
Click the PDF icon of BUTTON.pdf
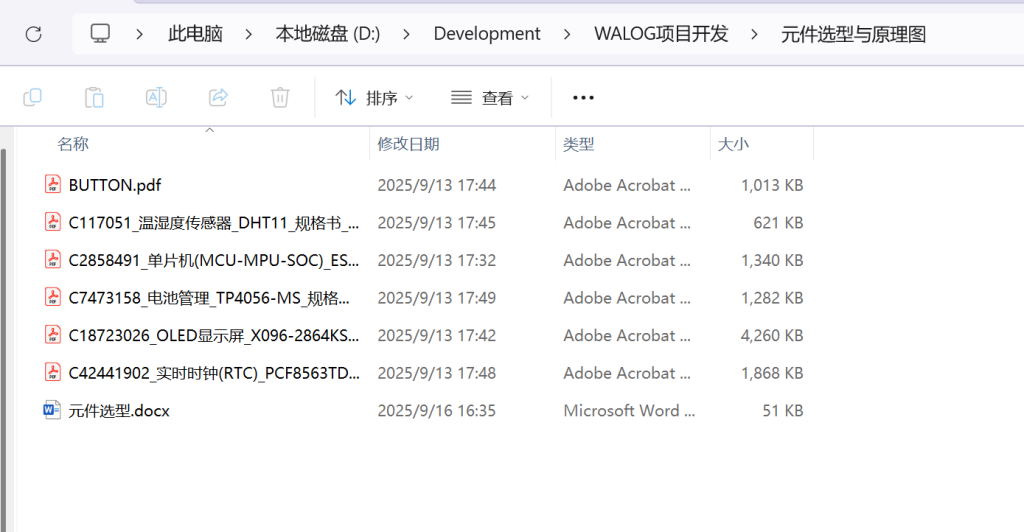[x=52, y=185]
